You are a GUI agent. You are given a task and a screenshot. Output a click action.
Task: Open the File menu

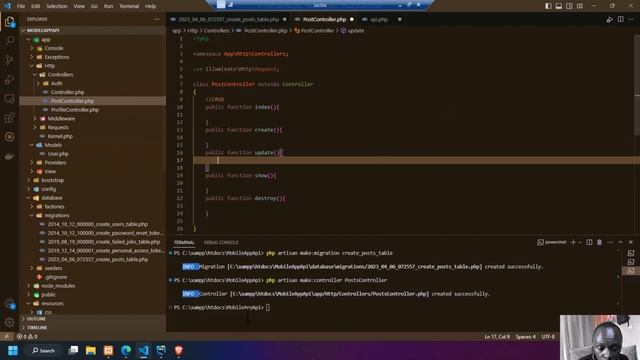point(21,6)
